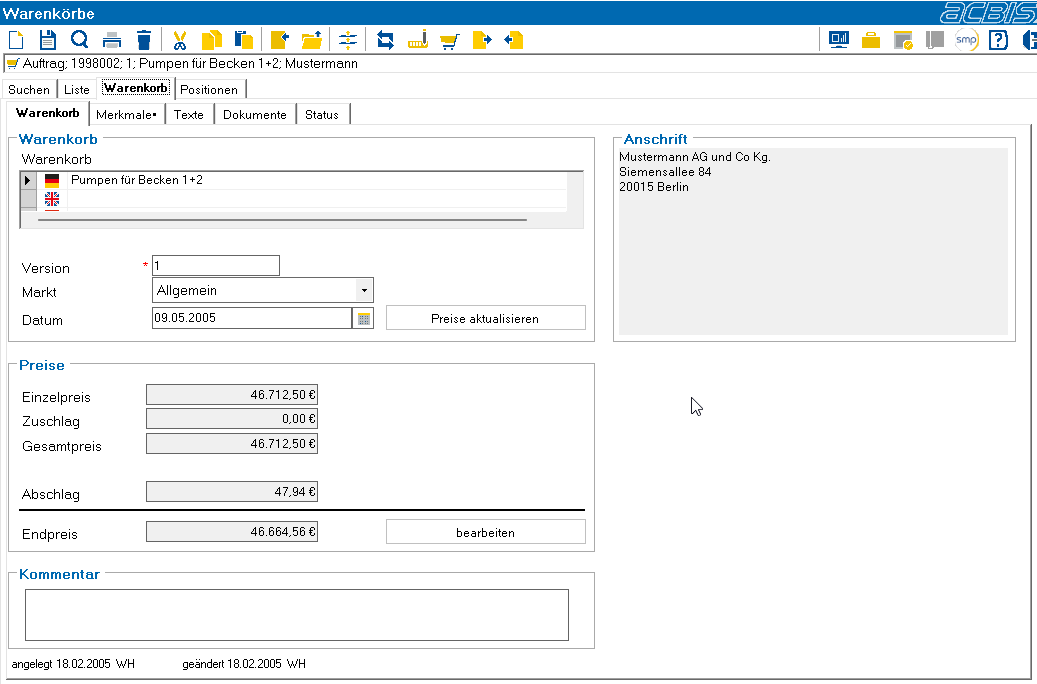
Task: Open the Merkmale sub-tab
Action: click(x=126, y=114)
